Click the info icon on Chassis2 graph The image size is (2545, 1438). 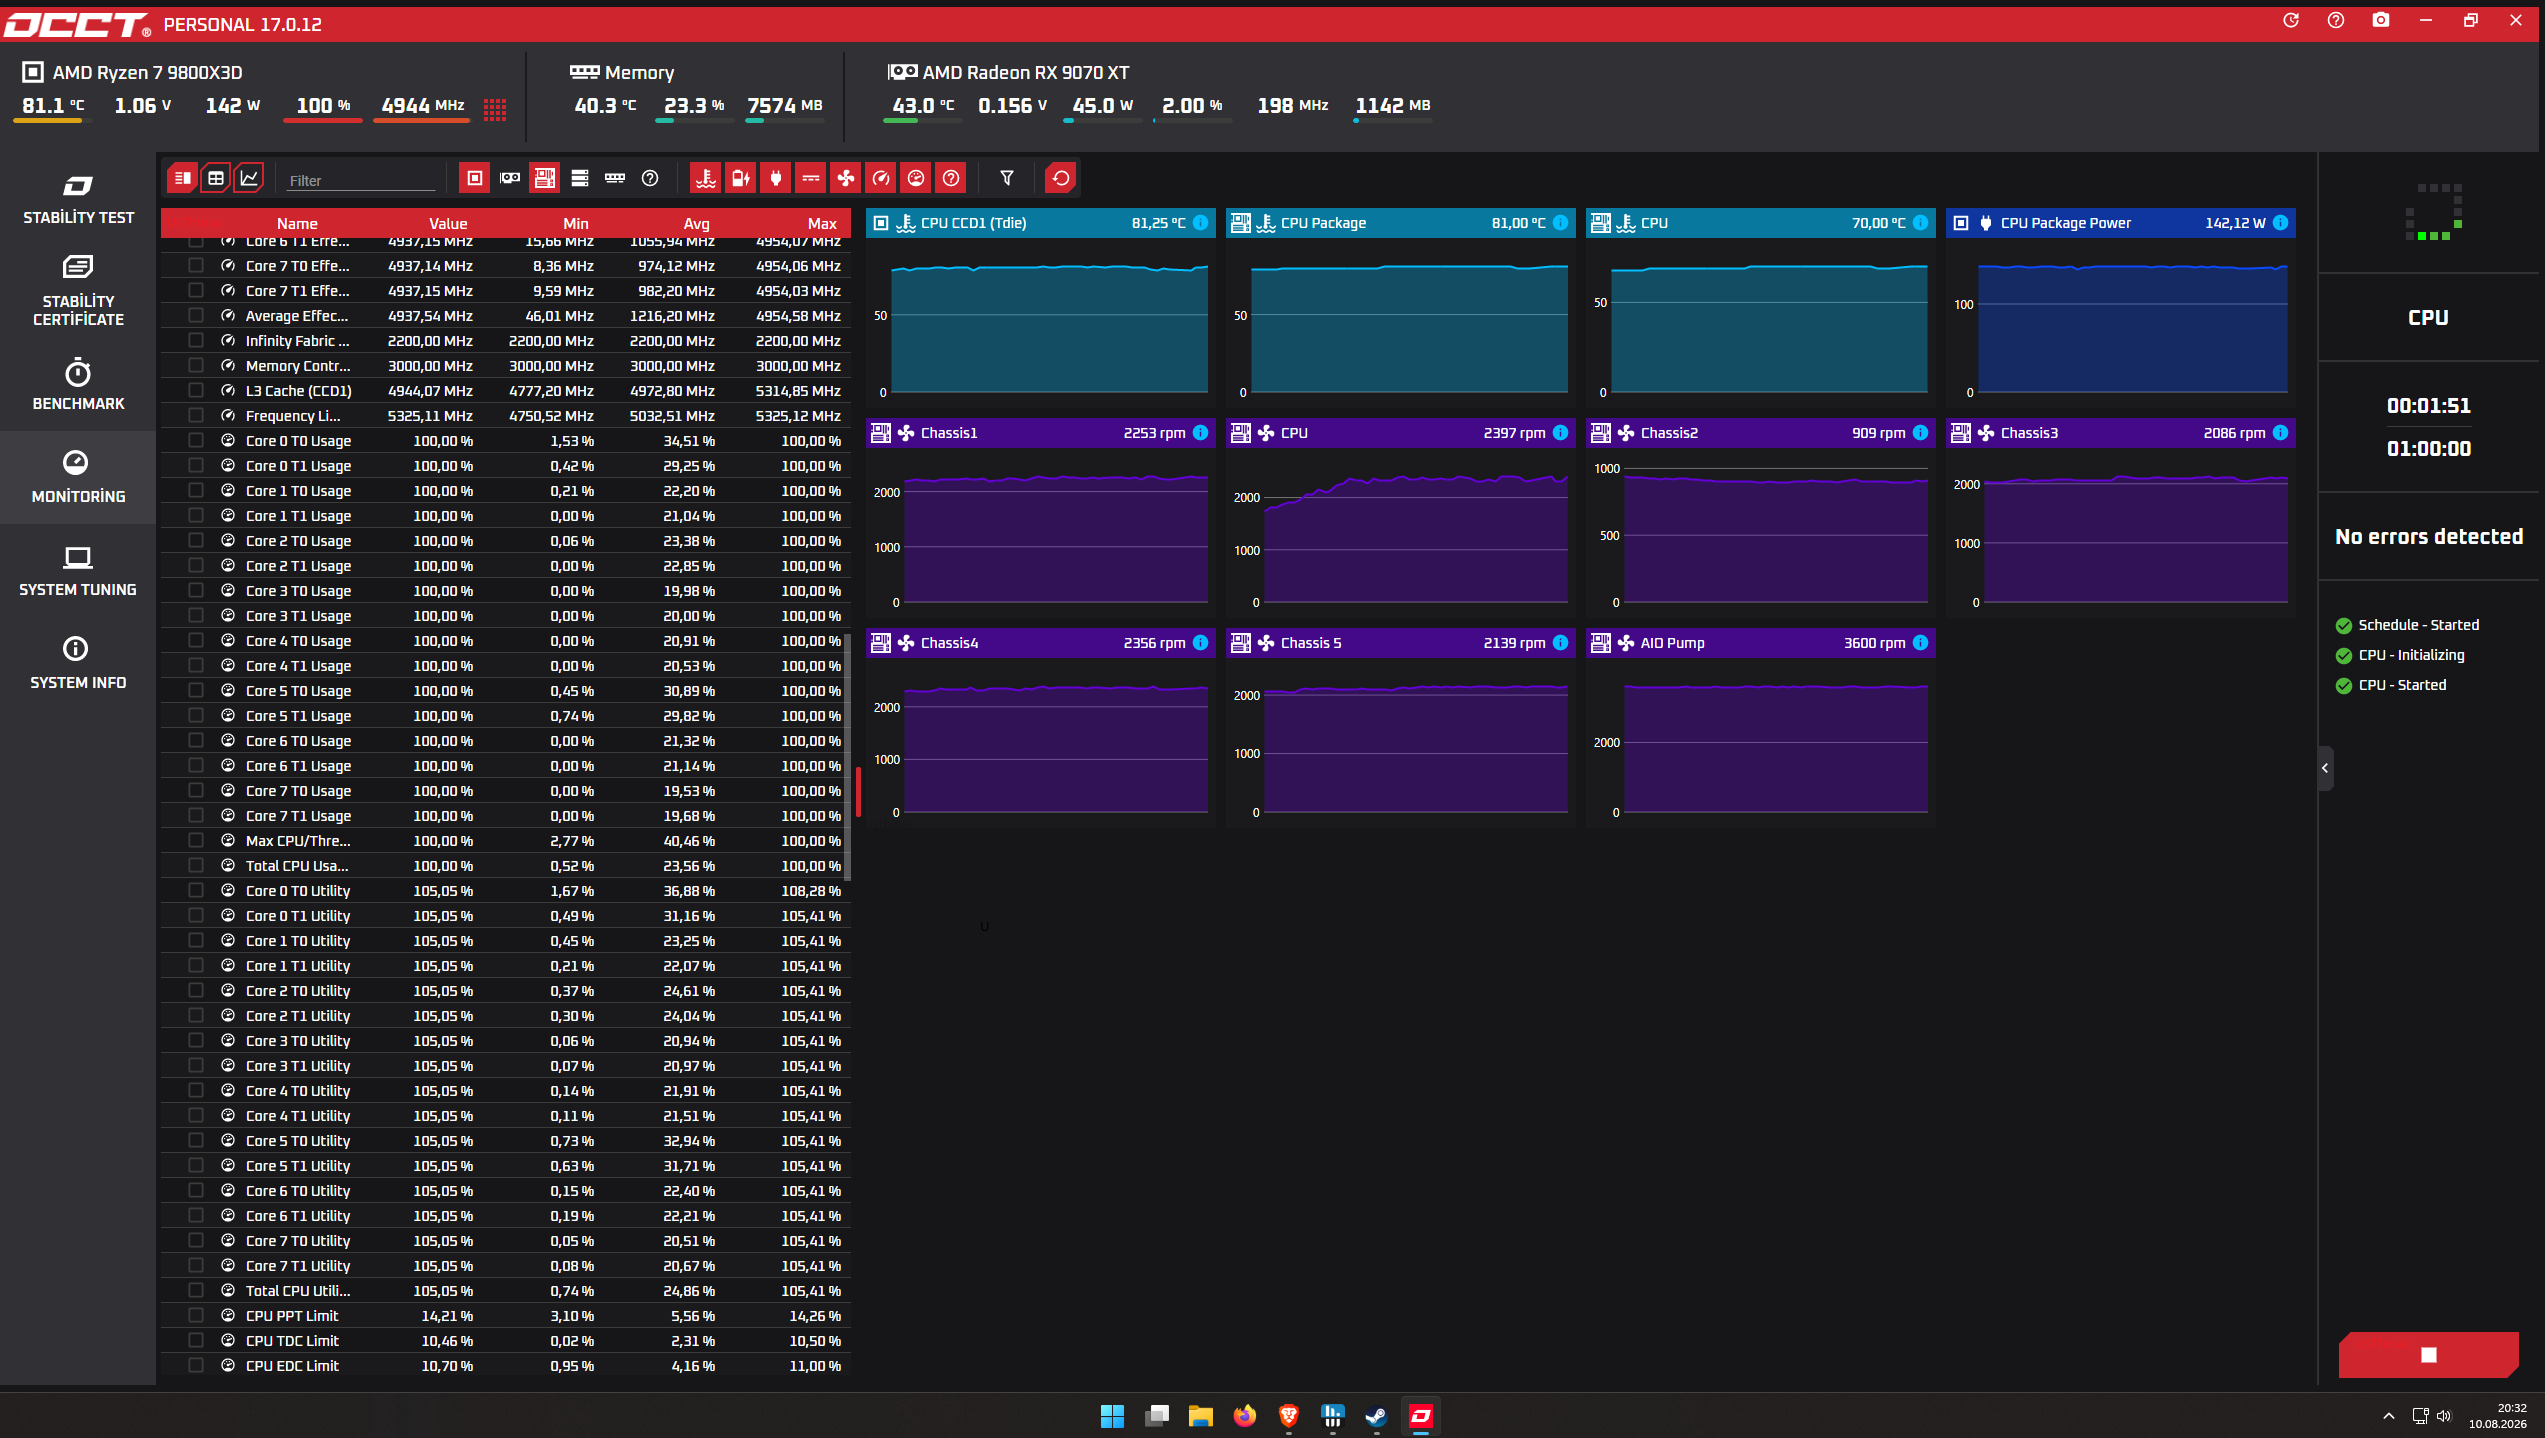coord(1921,433)
